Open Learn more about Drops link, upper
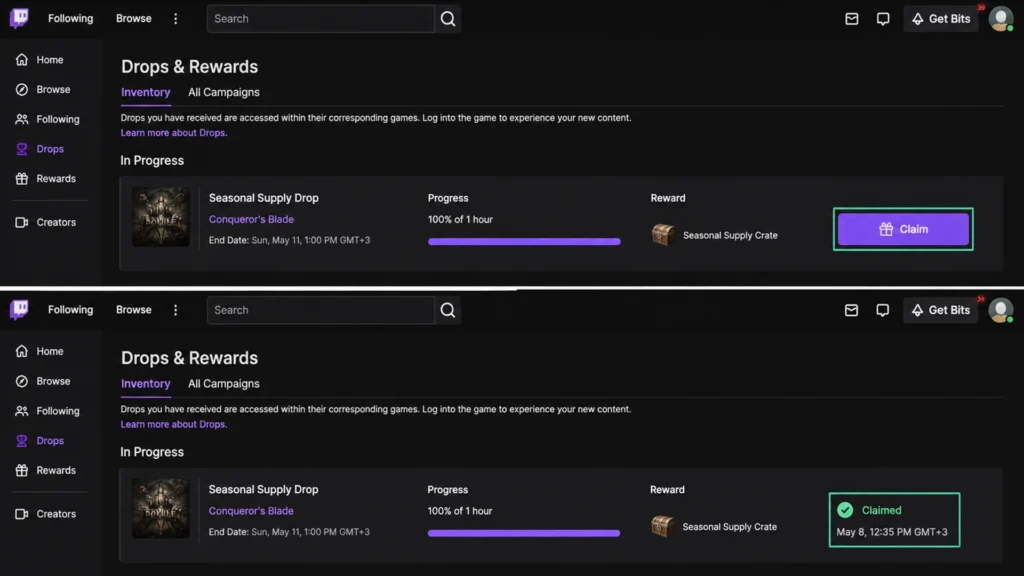This screenshot has width=1024, height=576. click(174, 133)
